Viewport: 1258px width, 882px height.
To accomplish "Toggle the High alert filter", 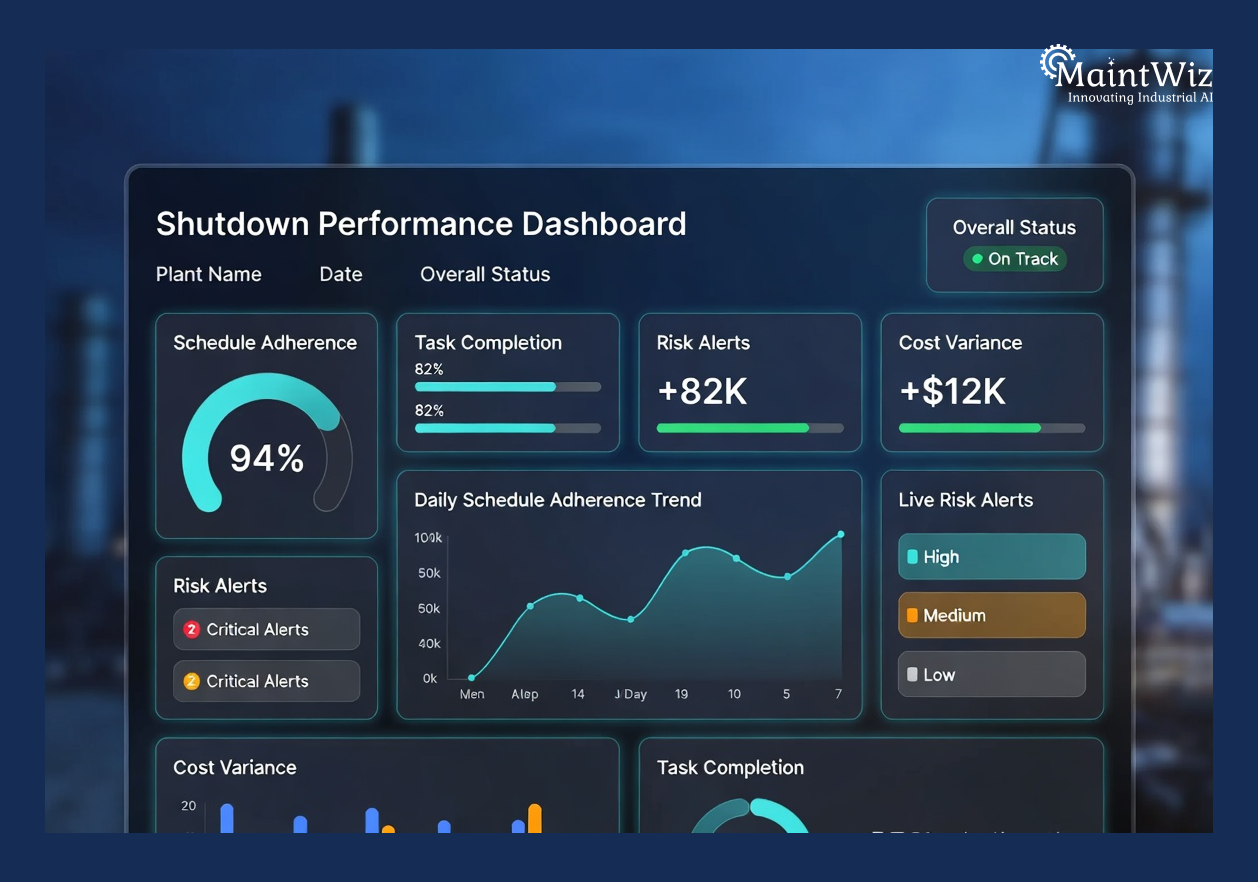I will 991,556.
